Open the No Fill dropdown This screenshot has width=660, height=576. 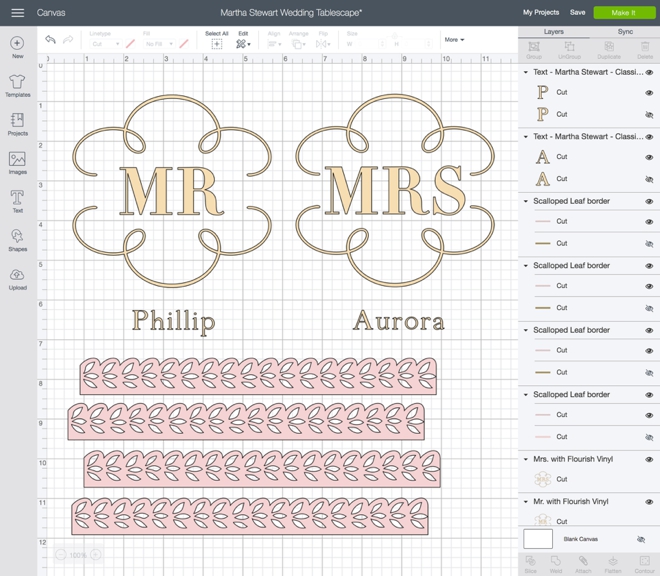[160, 44]
